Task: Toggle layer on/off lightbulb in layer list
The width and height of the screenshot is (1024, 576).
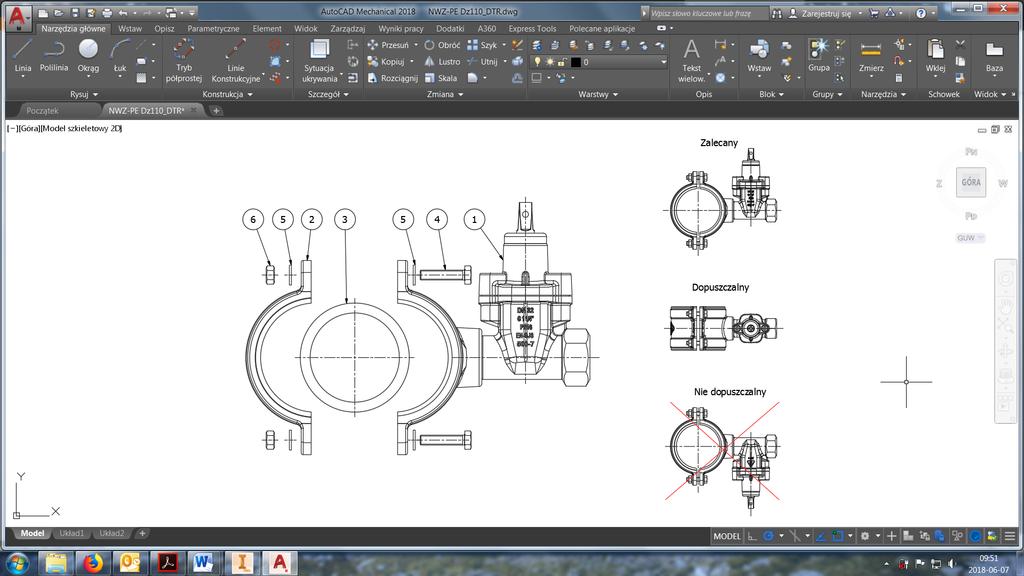Action: click(537, 61)
